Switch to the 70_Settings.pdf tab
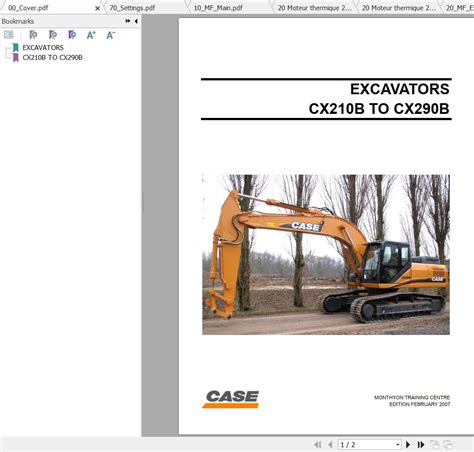Screen dimensions: 474x452 pyautogui.click(x=132, y=8)
